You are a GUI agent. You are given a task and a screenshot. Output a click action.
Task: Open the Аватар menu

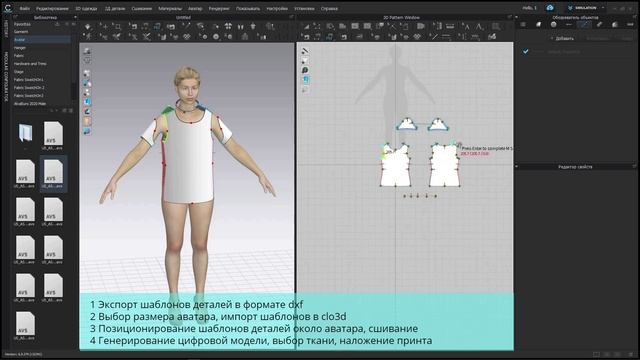click(195, 8)
